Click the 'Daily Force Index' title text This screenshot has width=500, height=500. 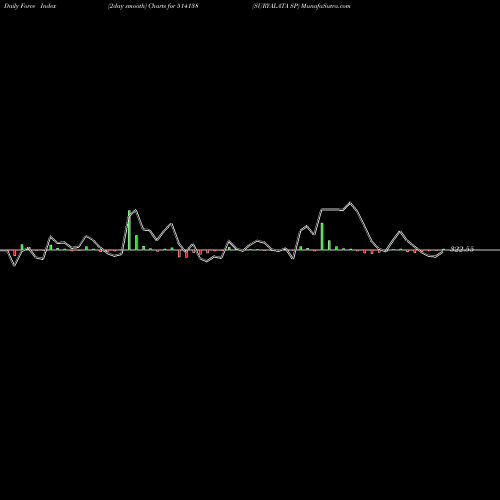[30, 6]
